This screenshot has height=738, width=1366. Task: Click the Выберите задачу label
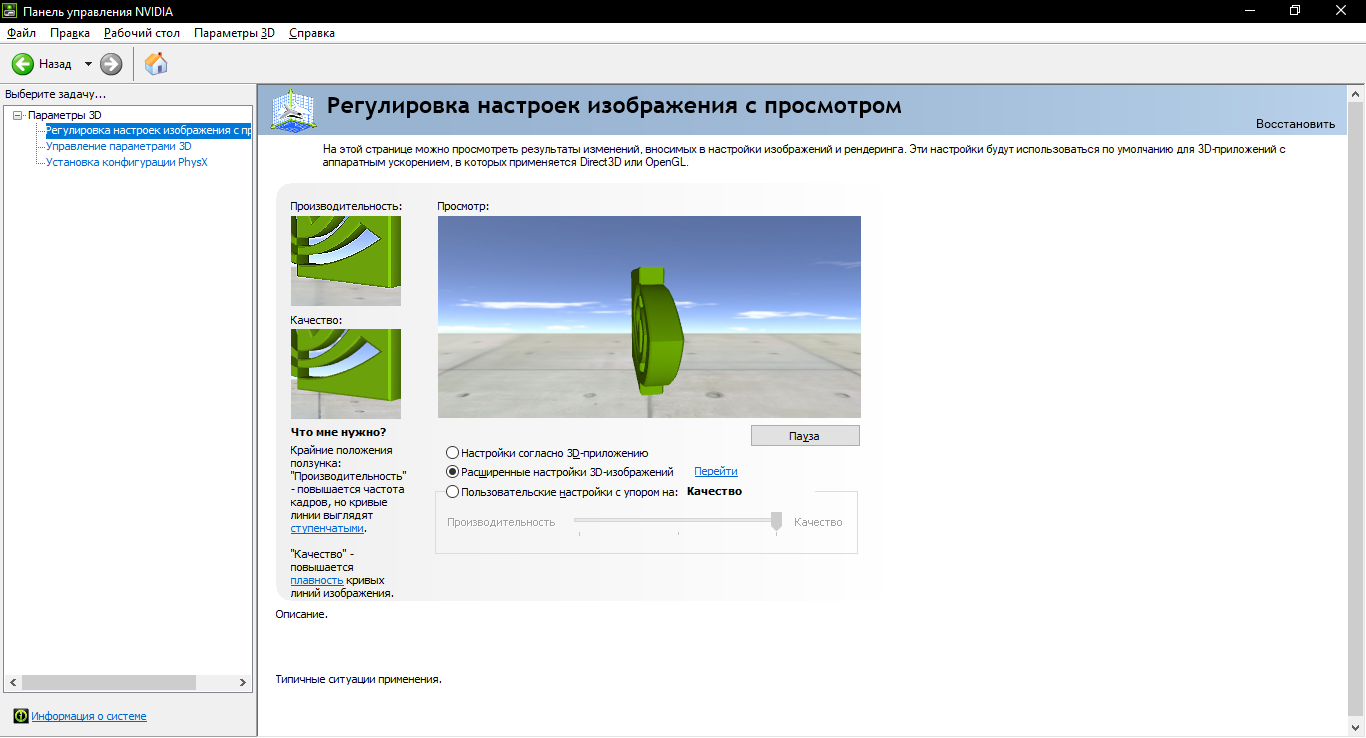pyautogui.click(x=55, y=94)
